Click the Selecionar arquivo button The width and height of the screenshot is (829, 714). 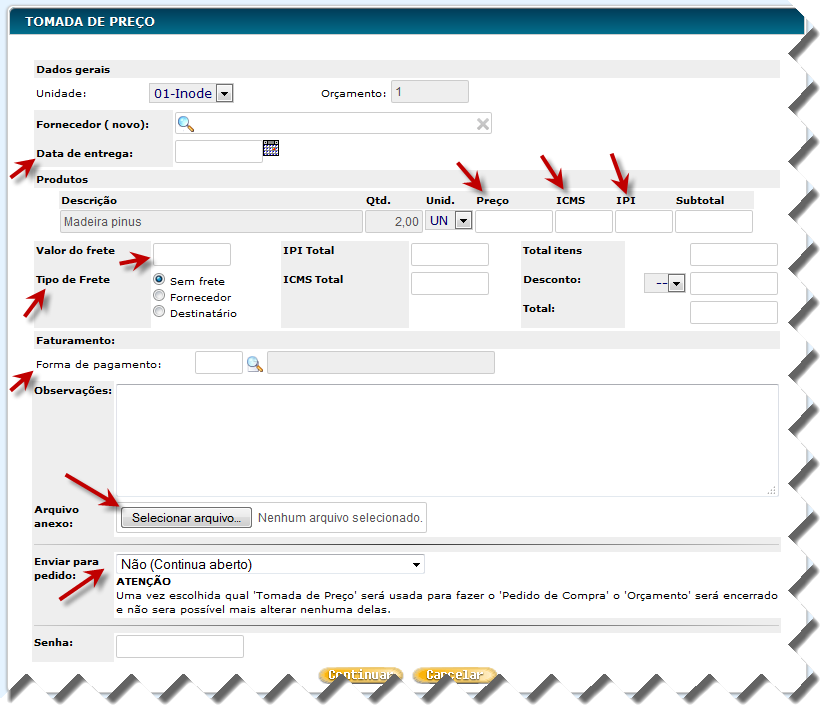point(186,518)
